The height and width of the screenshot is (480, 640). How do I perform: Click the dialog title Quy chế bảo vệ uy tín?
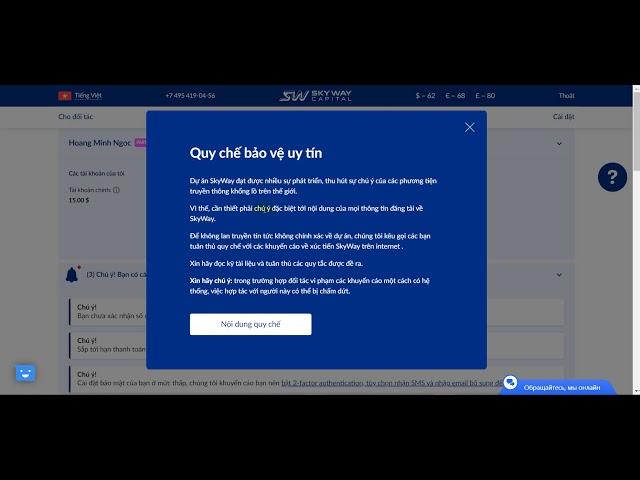click(256, 153)
